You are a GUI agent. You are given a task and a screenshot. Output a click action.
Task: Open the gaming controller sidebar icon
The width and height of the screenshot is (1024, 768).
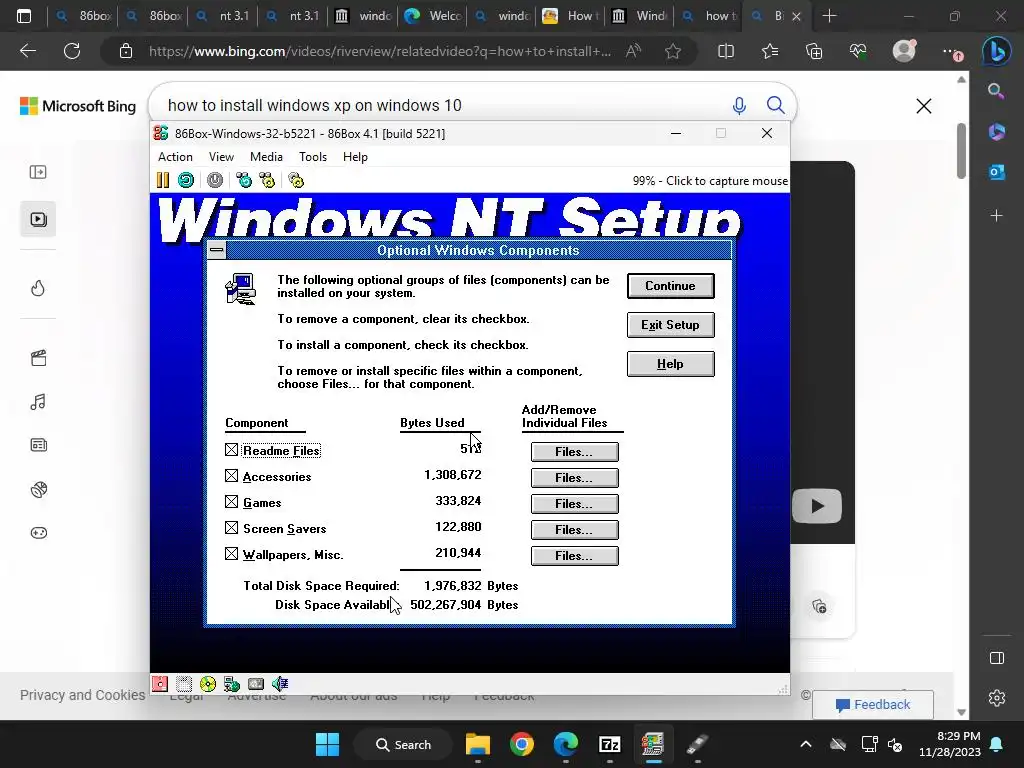click(x=38, y=533)
